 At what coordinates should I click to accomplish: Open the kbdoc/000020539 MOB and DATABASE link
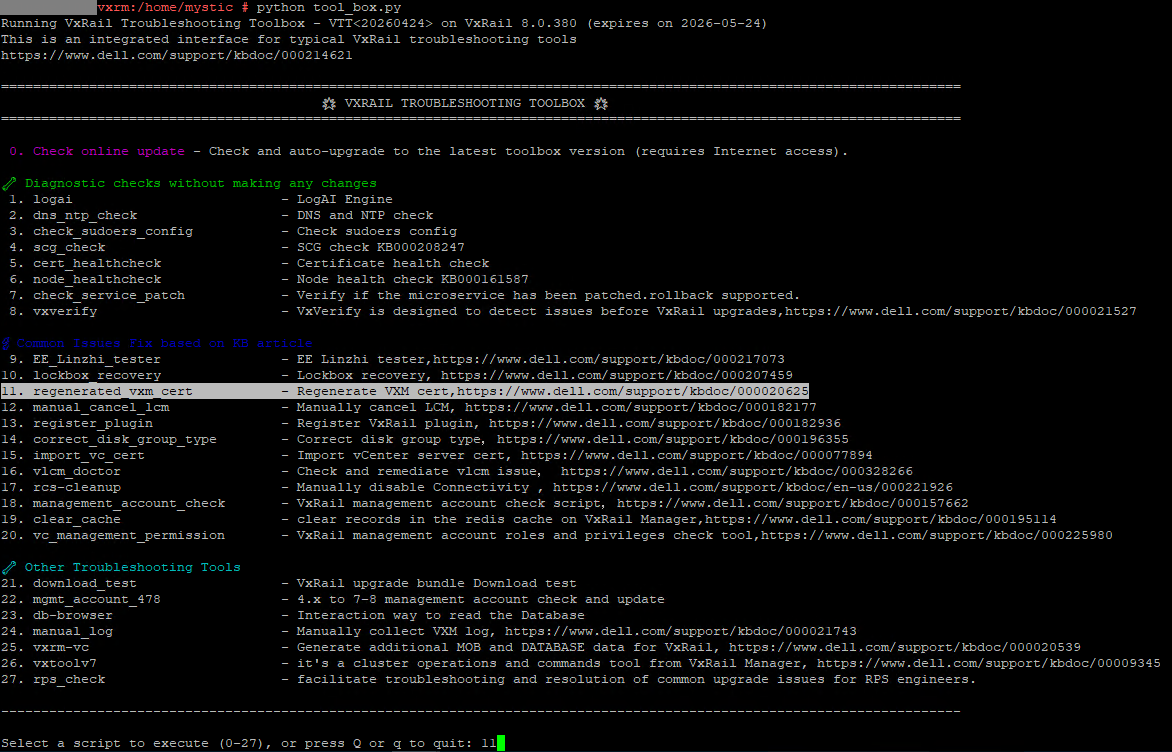pos(904,647)
